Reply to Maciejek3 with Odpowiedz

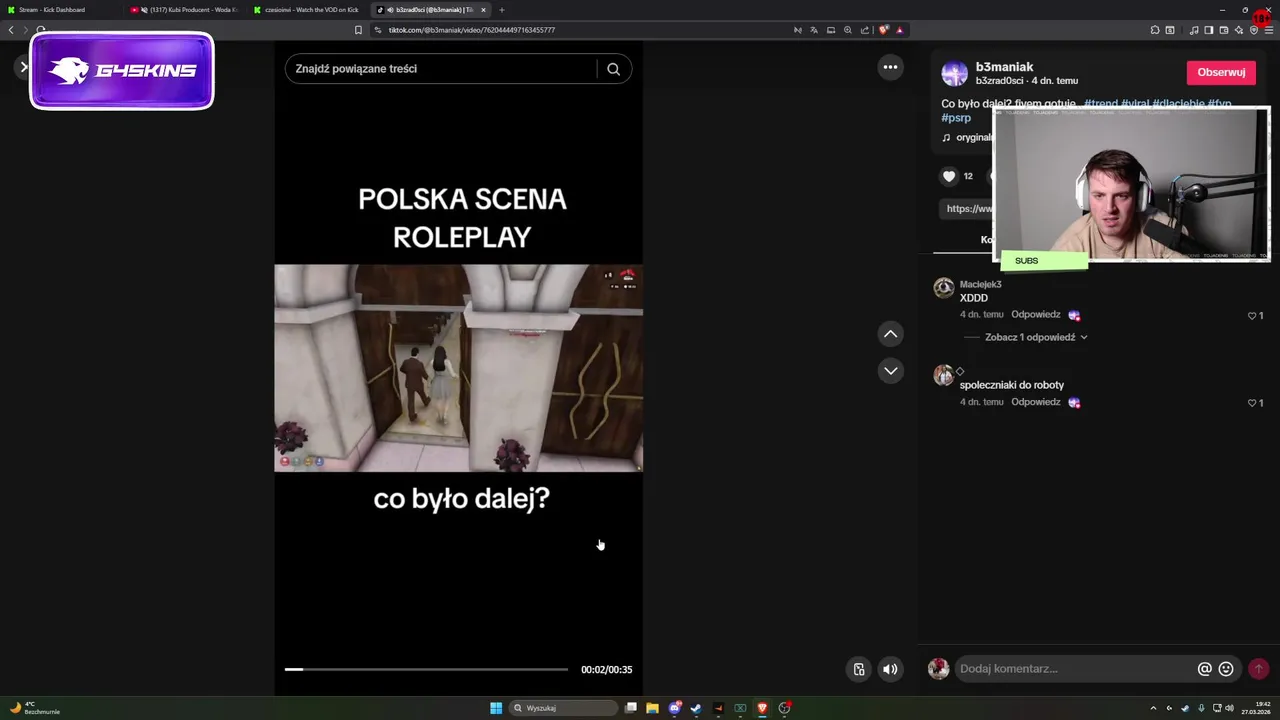[x=1036, y=314]
